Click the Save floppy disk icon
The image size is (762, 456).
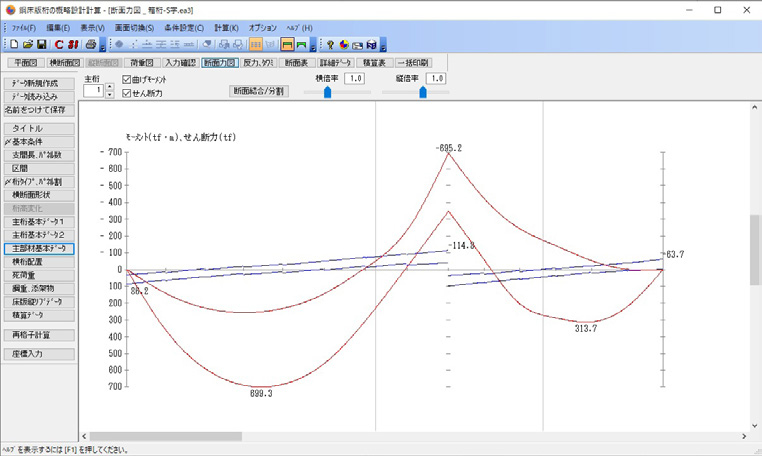coord(42,45)
